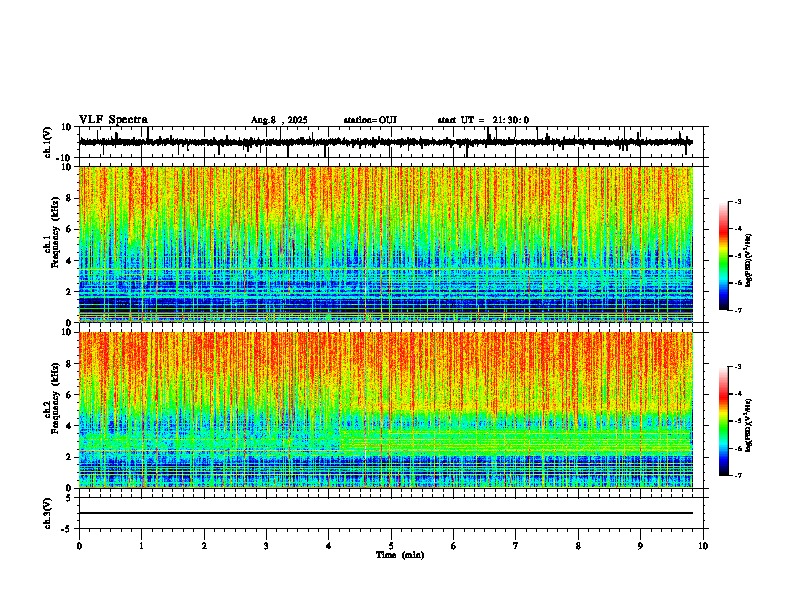792x612 pixels.
Task: Click the ch.1 voltage waveform trace
Action: click(x=385, y=142)
